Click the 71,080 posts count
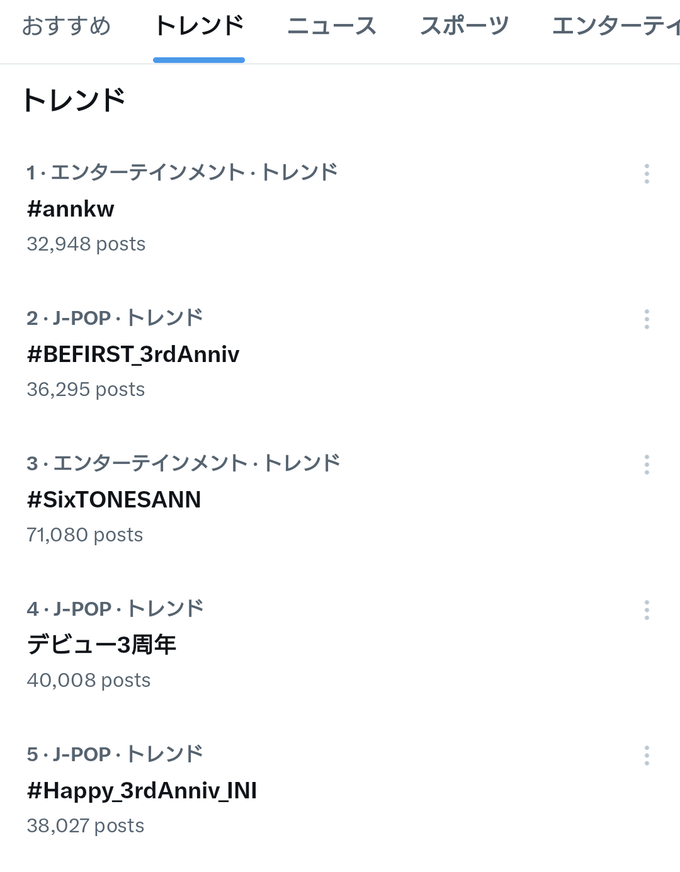 tap(85, 535)
